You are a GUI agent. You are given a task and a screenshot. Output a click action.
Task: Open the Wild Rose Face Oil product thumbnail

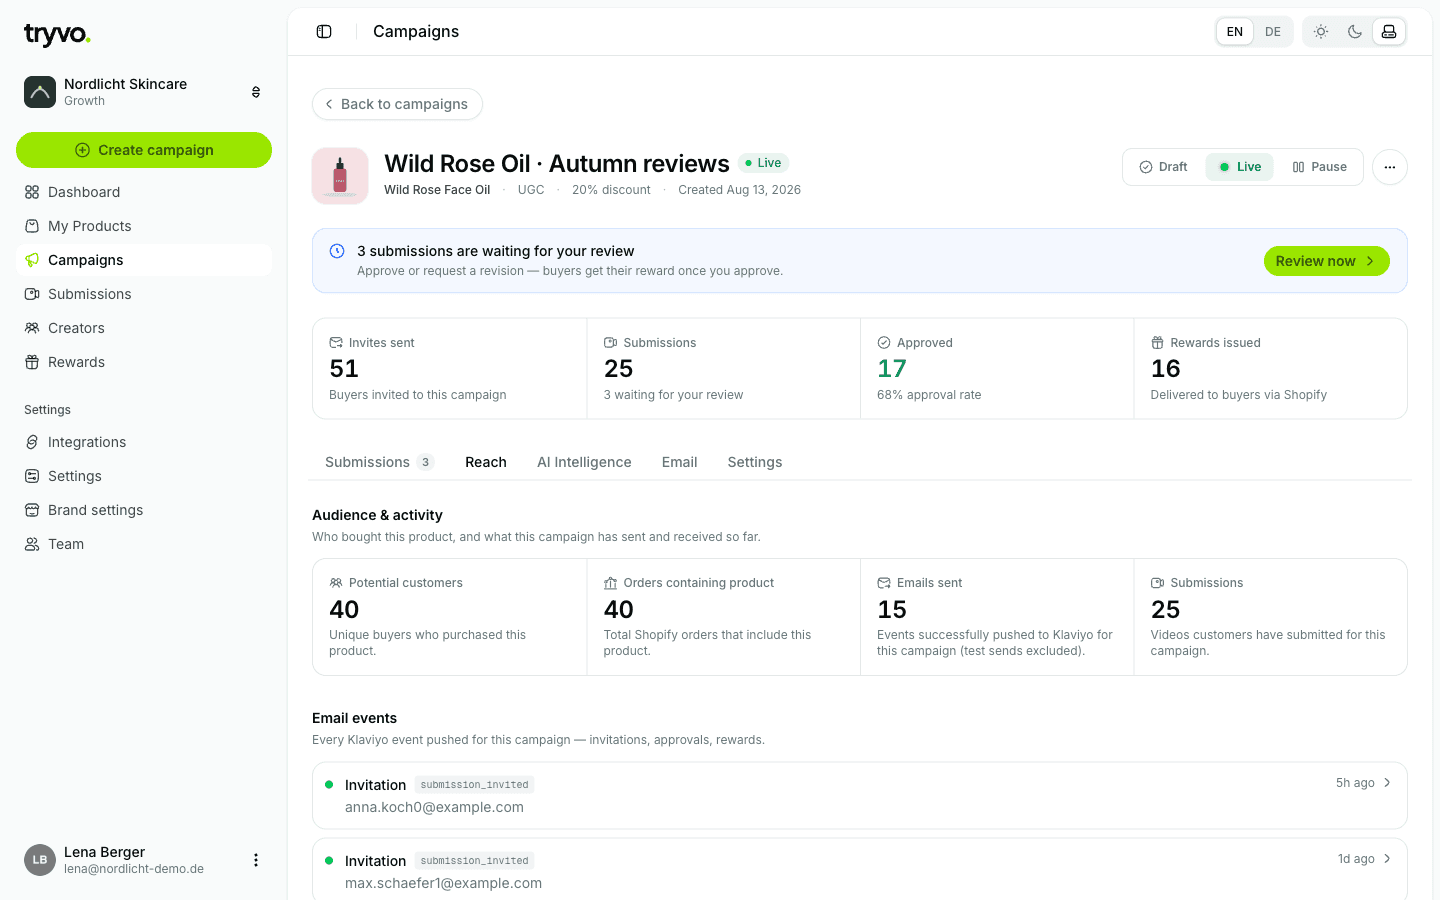tap(340, 176)
